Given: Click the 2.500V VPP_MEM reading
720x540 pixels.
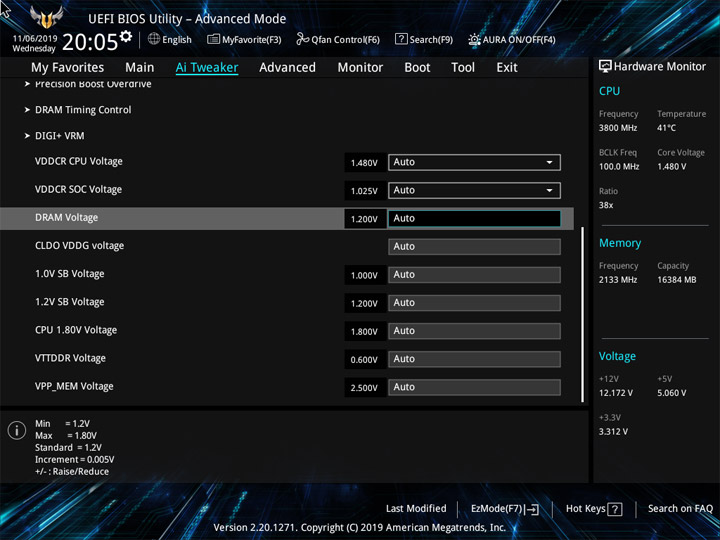Looking at the screenshot, I should tap(364, 388).
